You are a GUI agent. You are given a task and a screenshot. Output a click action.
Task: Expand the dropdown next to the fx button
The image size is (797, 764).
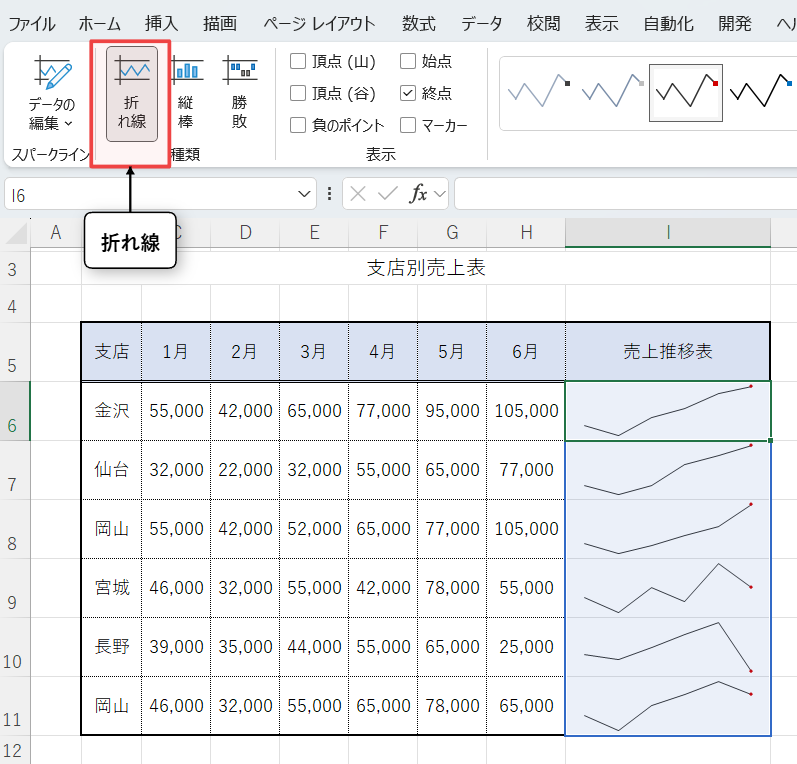pyautogui.click(x=440, y=194)
